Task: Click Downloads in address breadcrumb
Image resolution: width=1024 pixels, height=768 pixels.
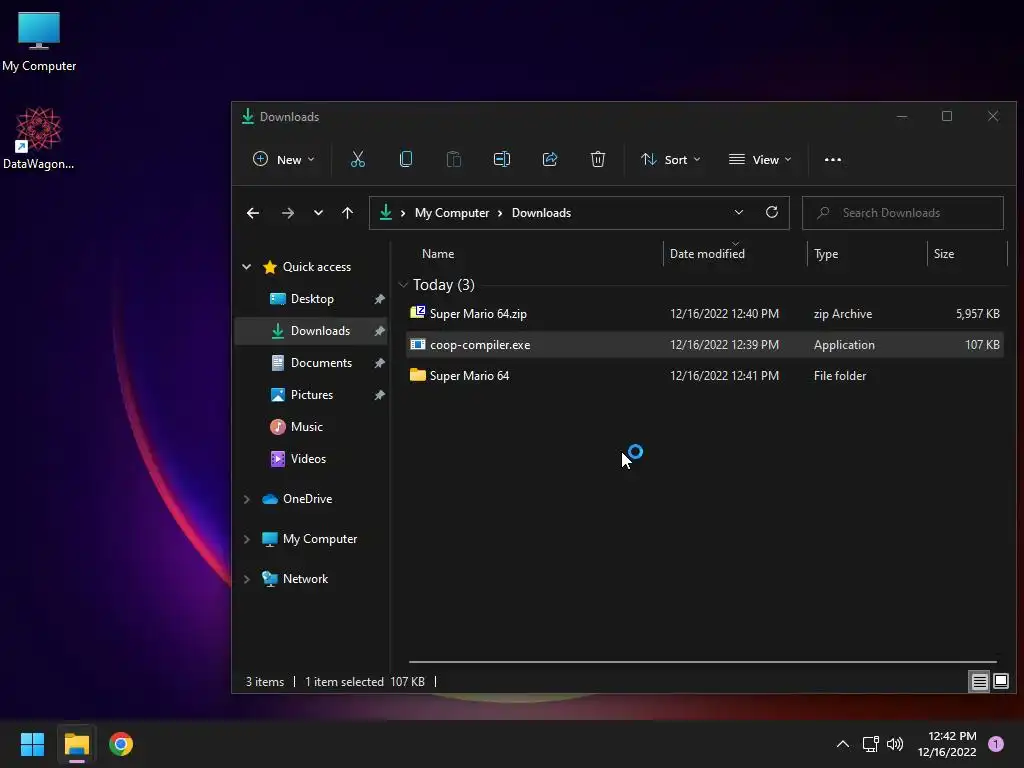Action: point(541,213)
